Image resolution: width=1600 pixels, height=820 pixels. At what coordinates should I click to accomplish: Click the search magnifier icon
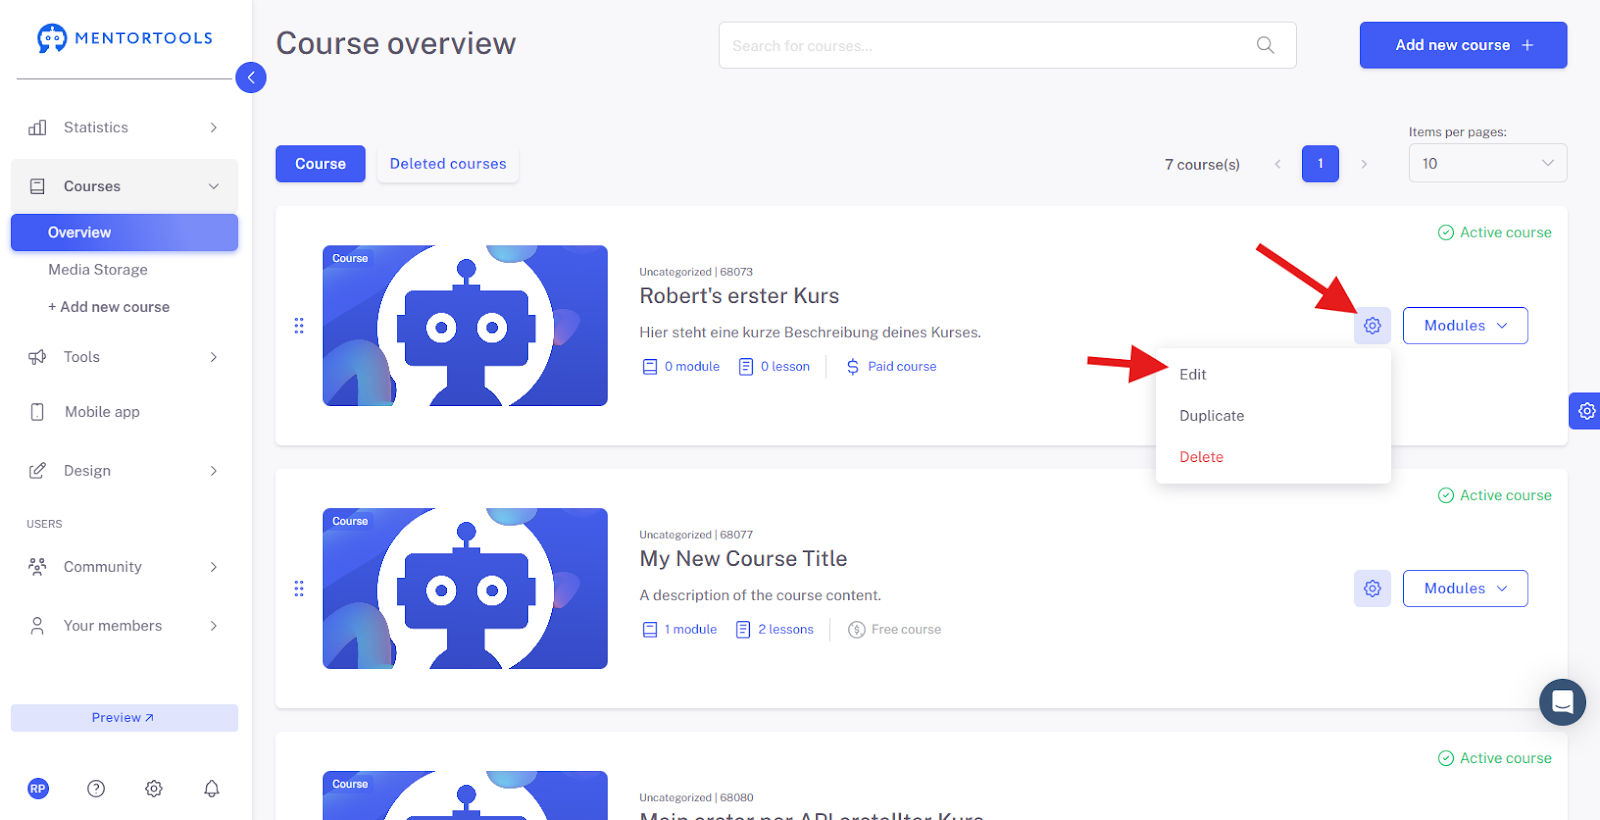(1265, 45)
